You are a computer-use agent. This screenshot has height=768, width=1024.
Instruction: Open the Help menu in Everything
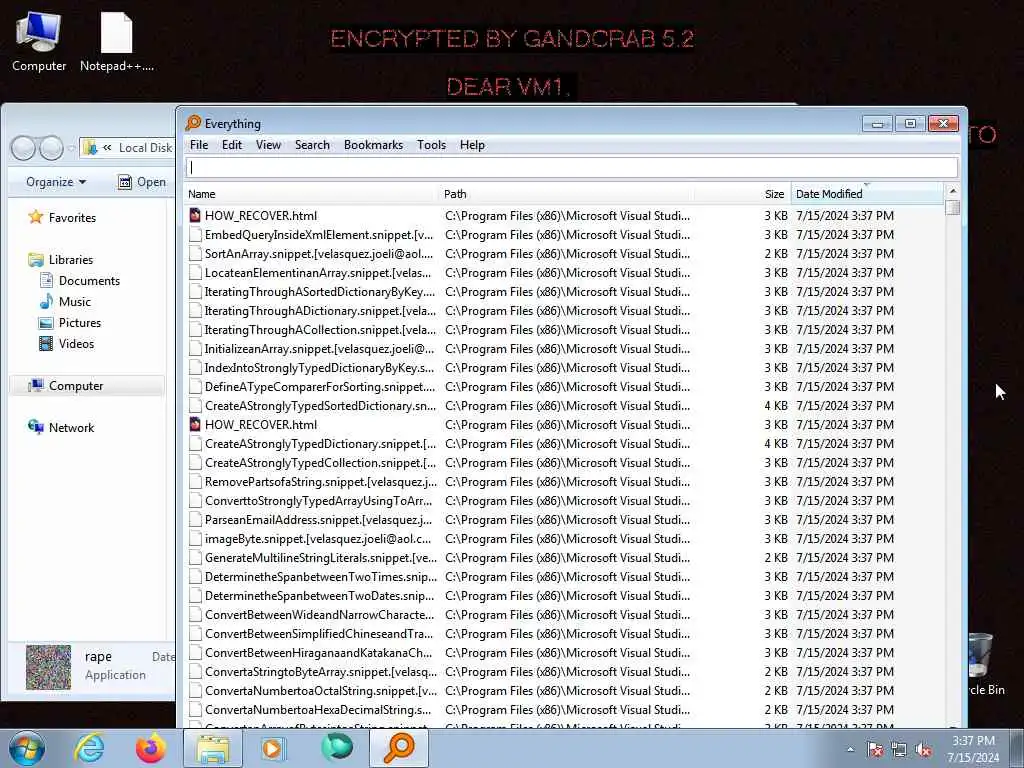(472, 145)
